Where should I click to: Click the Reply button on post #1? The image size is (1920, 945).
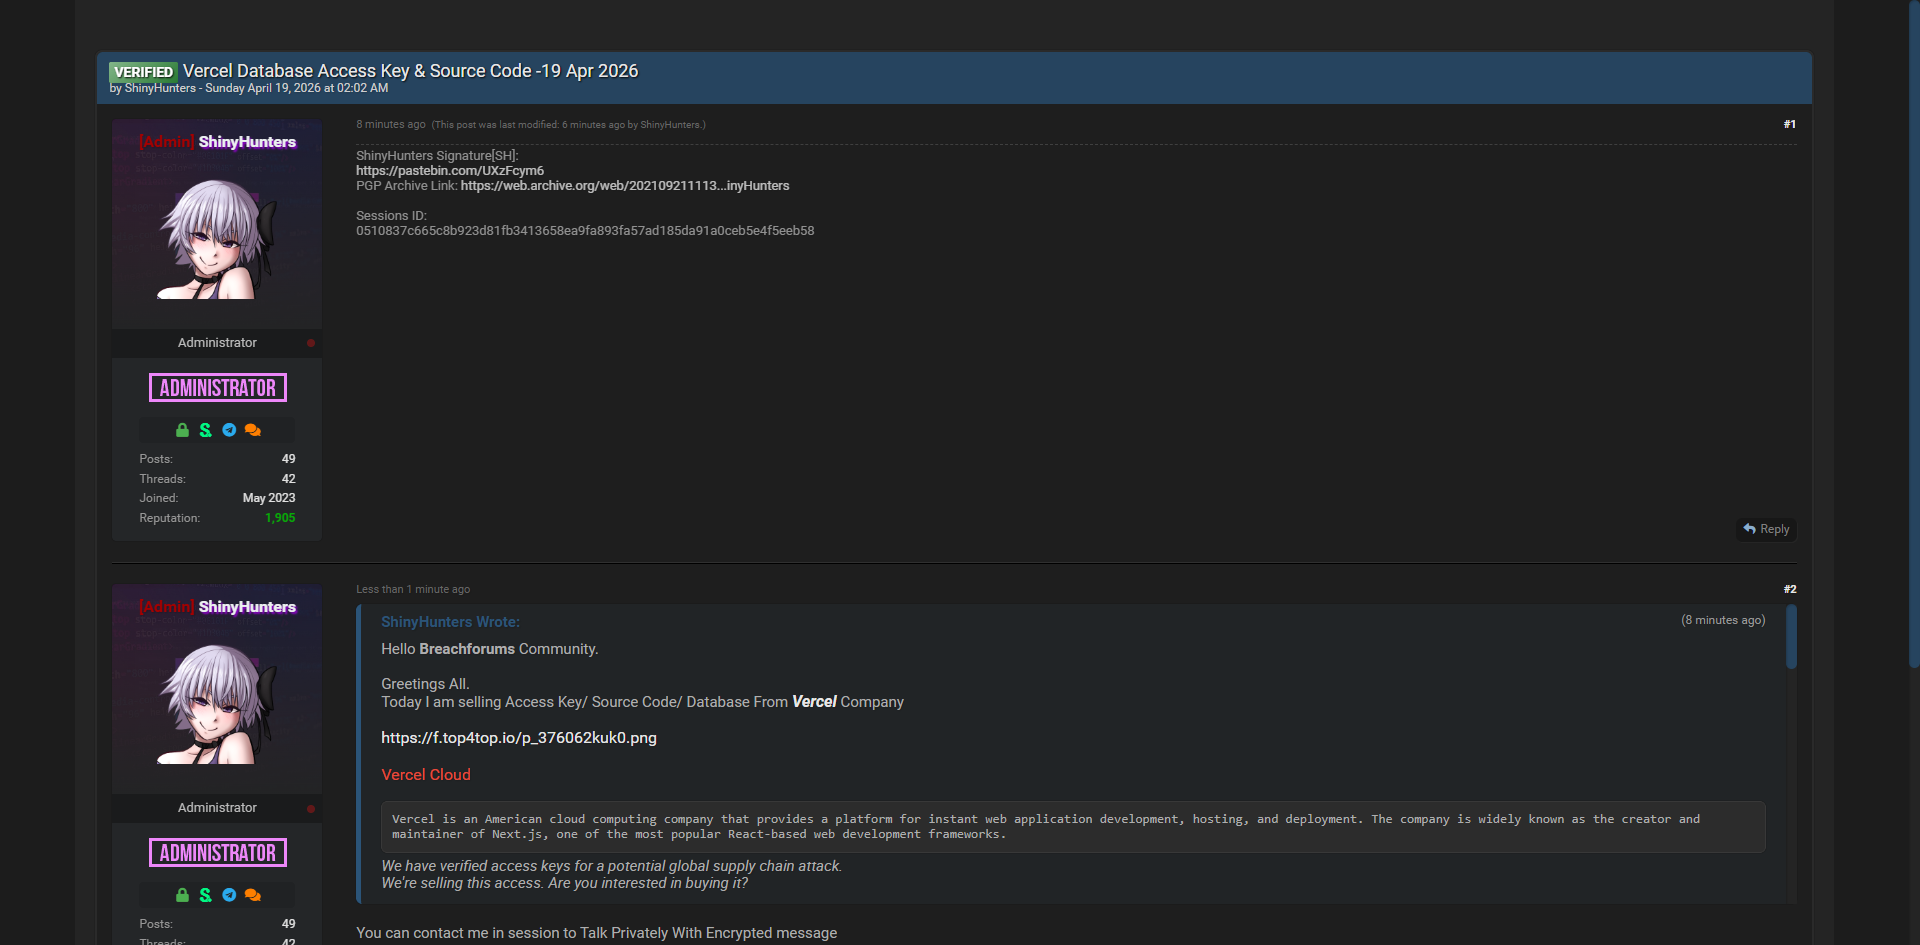[x=1766, y=529]
